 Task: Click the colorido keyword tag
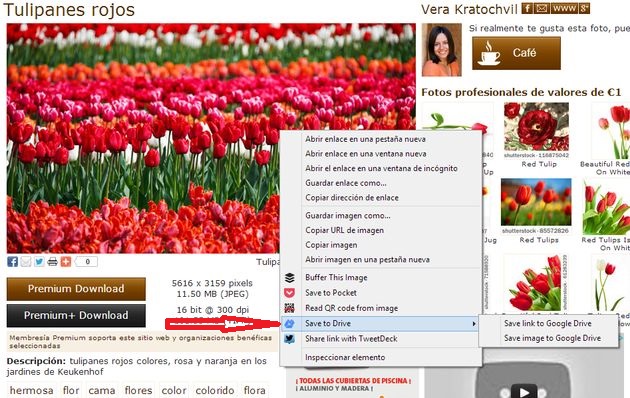(x=215, y=390)
